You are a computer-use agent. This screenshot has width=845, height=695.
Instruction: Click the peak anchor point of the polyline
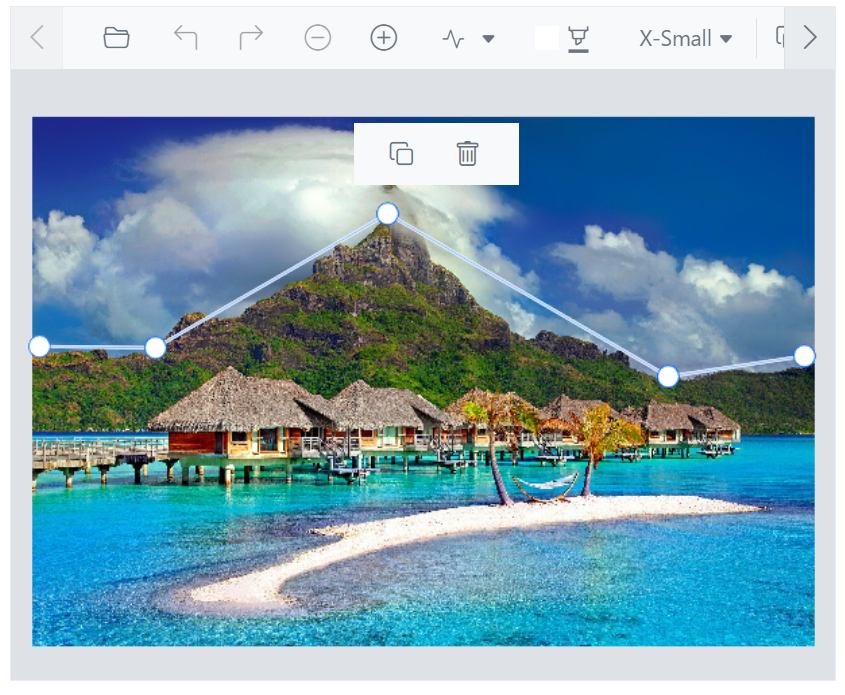coord(386,213)
